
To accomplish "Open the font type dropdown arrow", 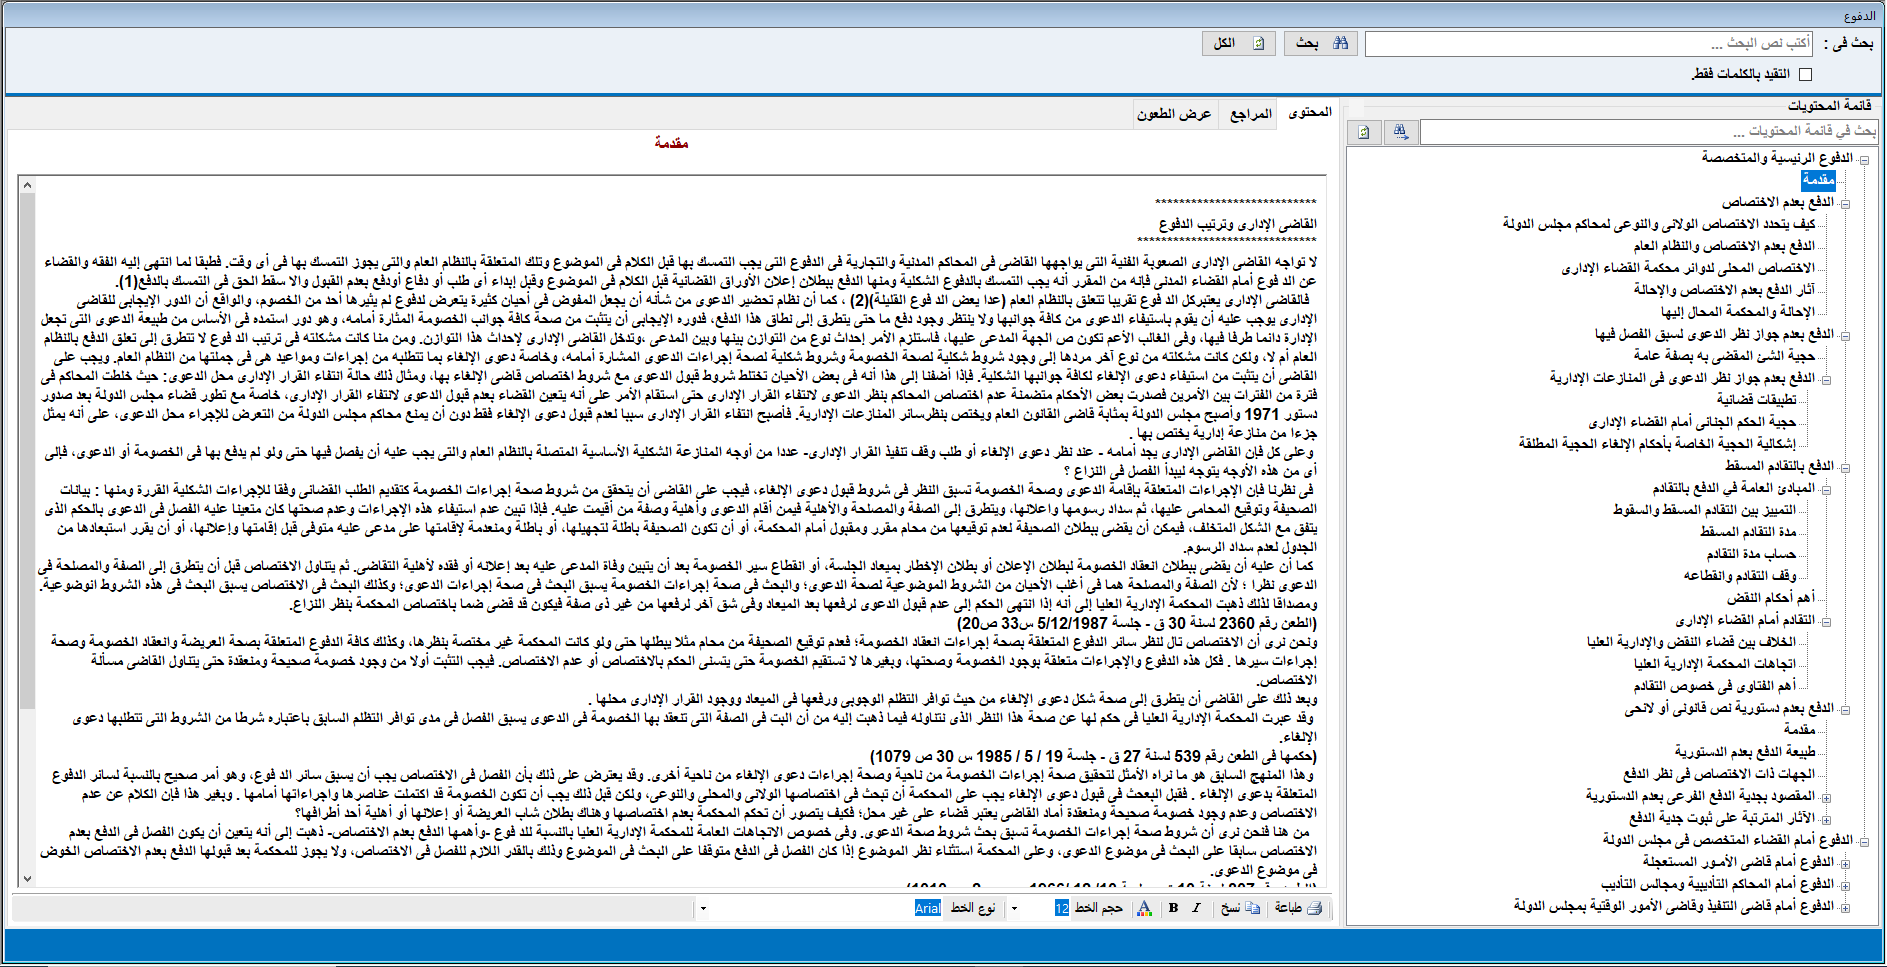I will [x=703, y=909].
